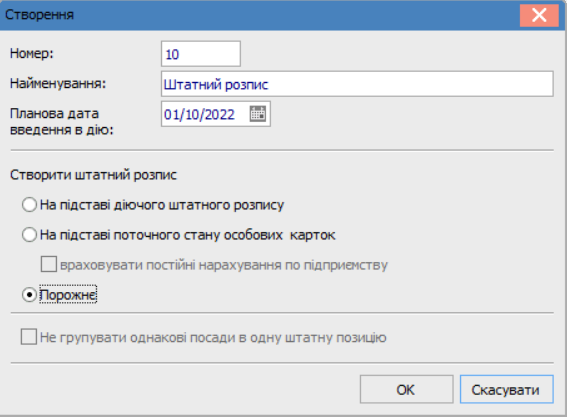The image size is (567, 417).
Task: Select the 'Порожнє' radio circle
Action: (x=29, y=295)
